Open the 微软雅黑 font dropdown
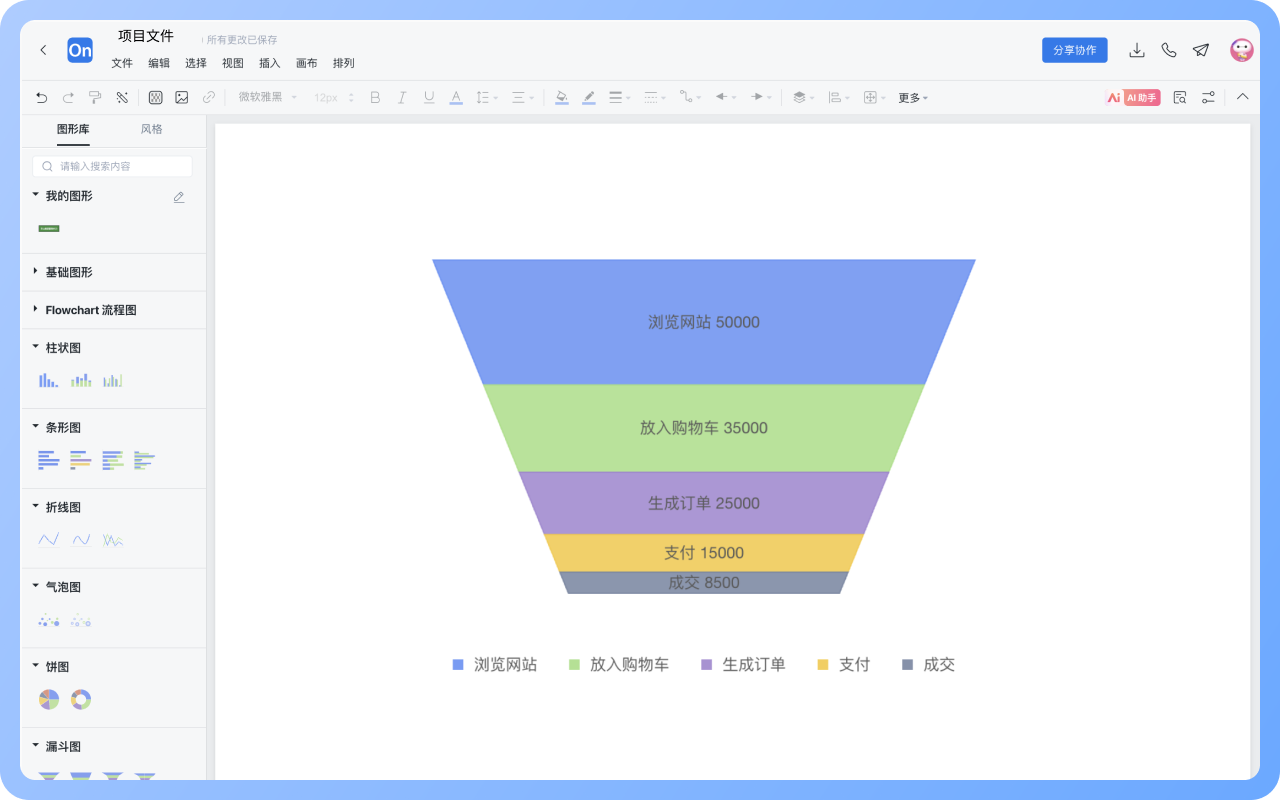 point(267,97)
